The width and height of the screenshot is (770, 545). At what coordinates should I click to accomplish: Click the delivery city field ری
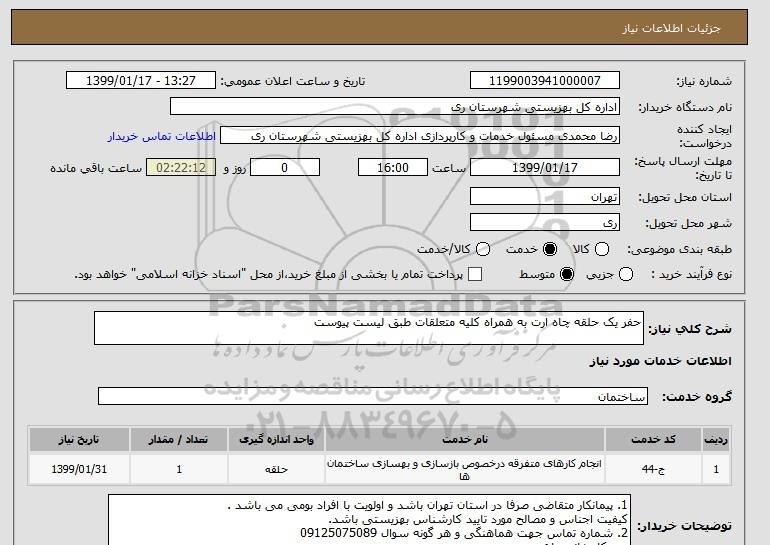[545, 222]
